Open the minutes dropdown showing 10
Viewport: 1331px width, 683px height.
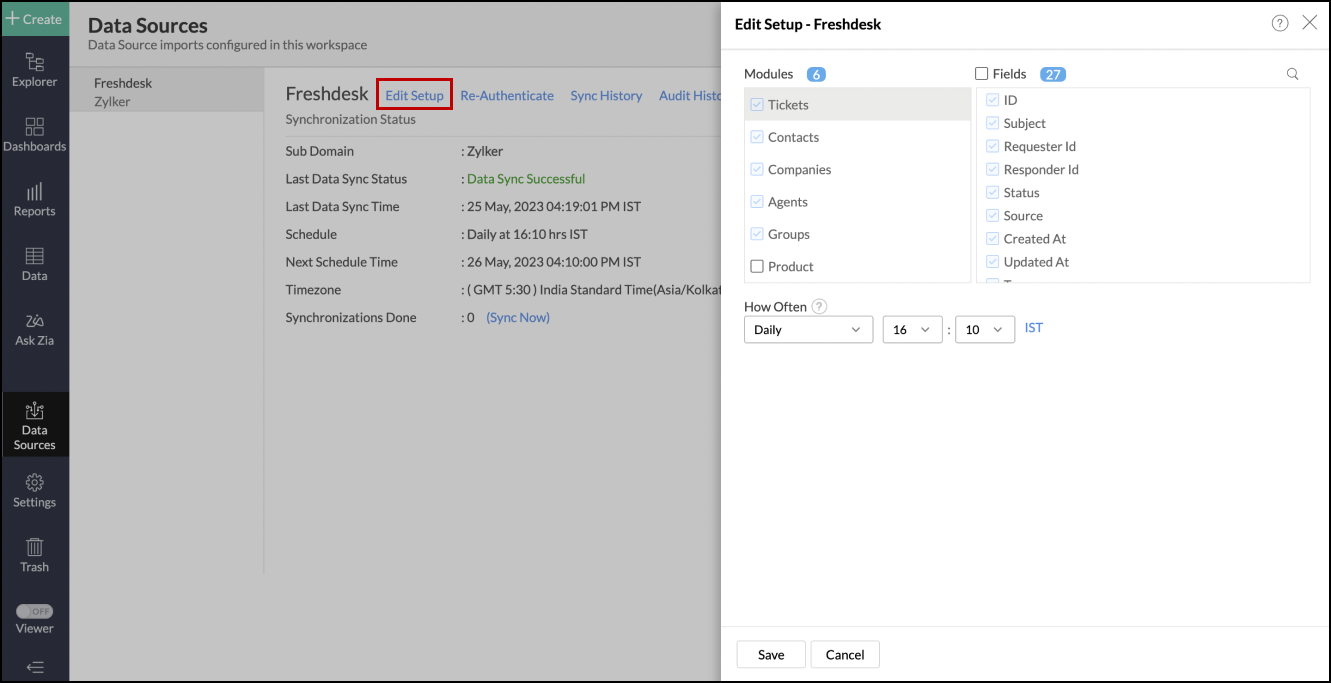click(x=984, y=329)
